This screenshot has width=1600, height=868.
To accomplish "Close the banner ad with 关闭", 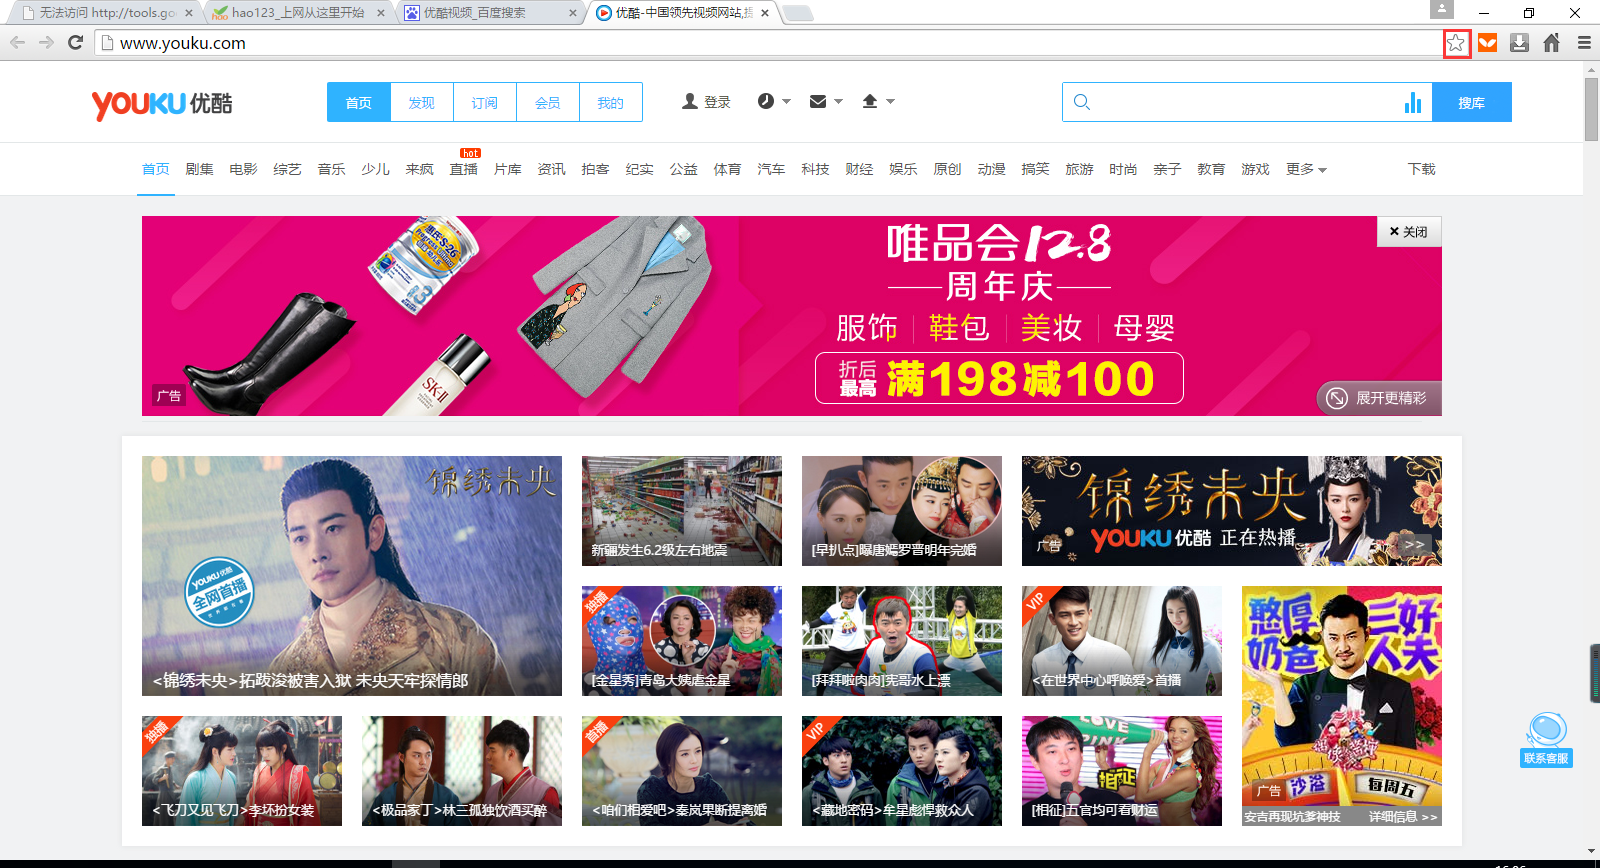I will (1409, 232).
